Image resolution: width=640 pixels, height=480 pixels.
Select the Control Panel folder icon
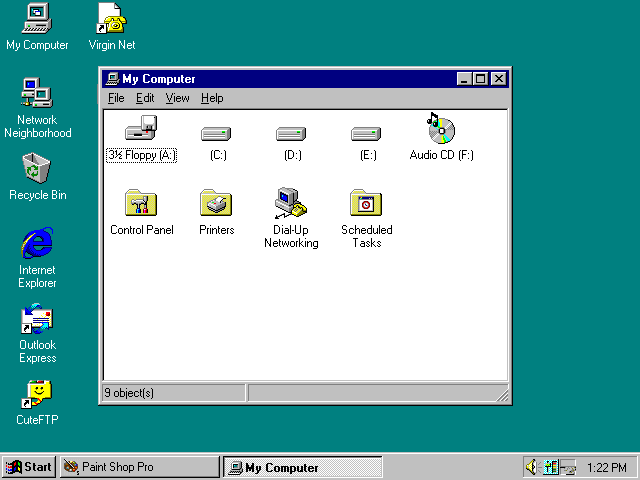tap(141, 202)
